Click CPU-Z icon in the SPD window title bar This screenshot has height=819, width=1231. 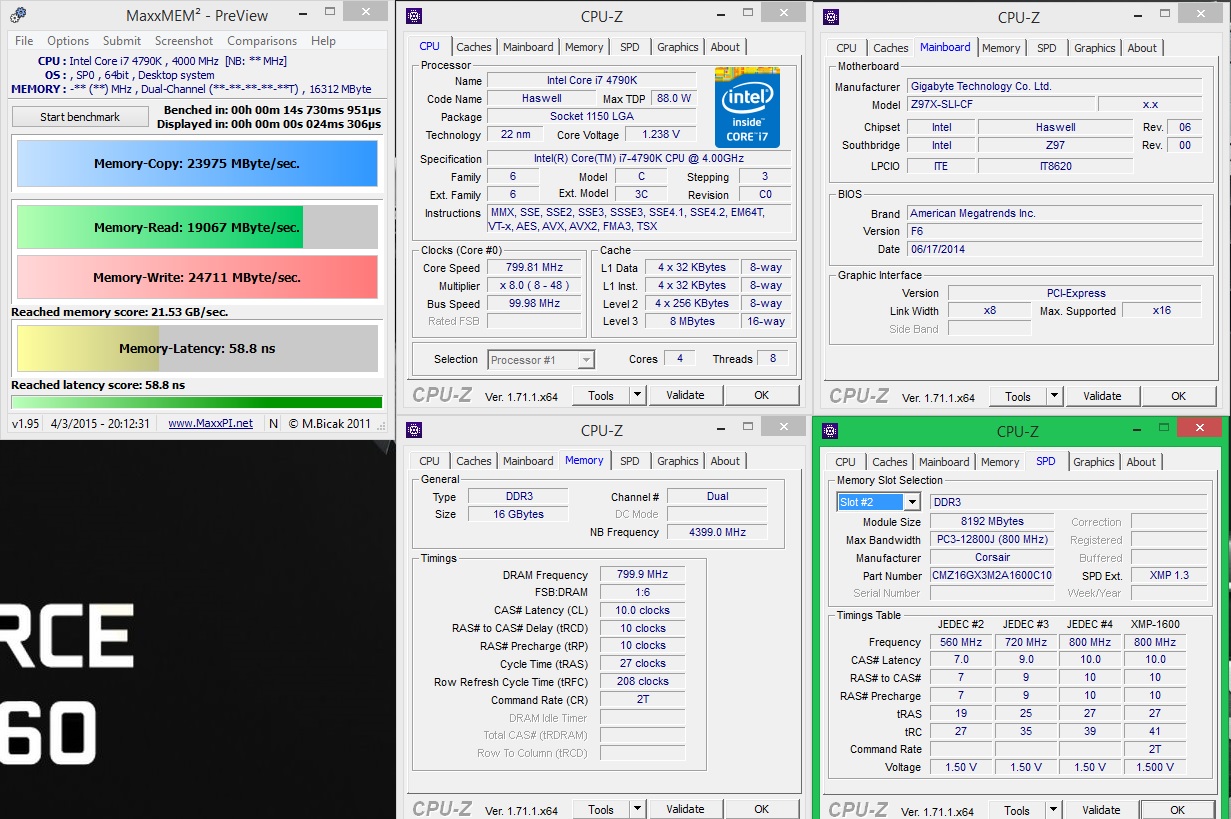830,430
